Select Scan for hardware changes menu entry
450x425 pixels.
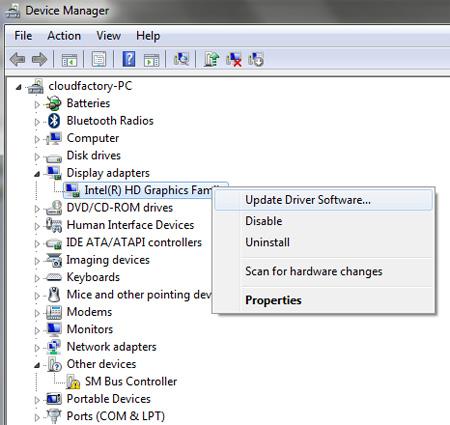323,272
